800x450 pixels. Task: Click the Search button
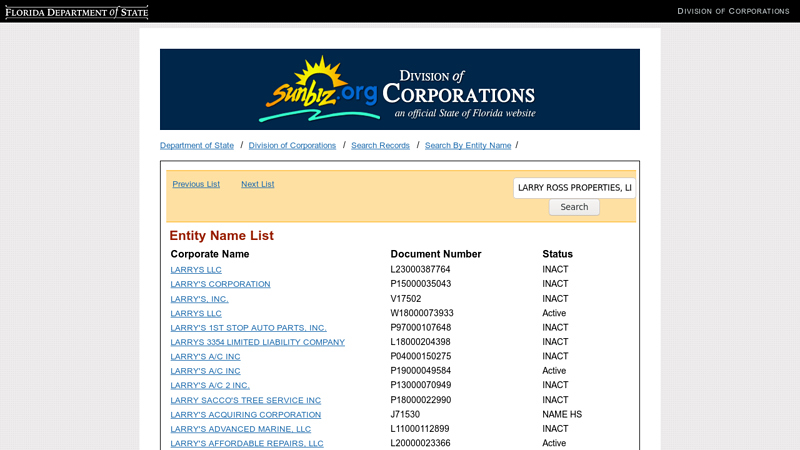pos(574,207)
